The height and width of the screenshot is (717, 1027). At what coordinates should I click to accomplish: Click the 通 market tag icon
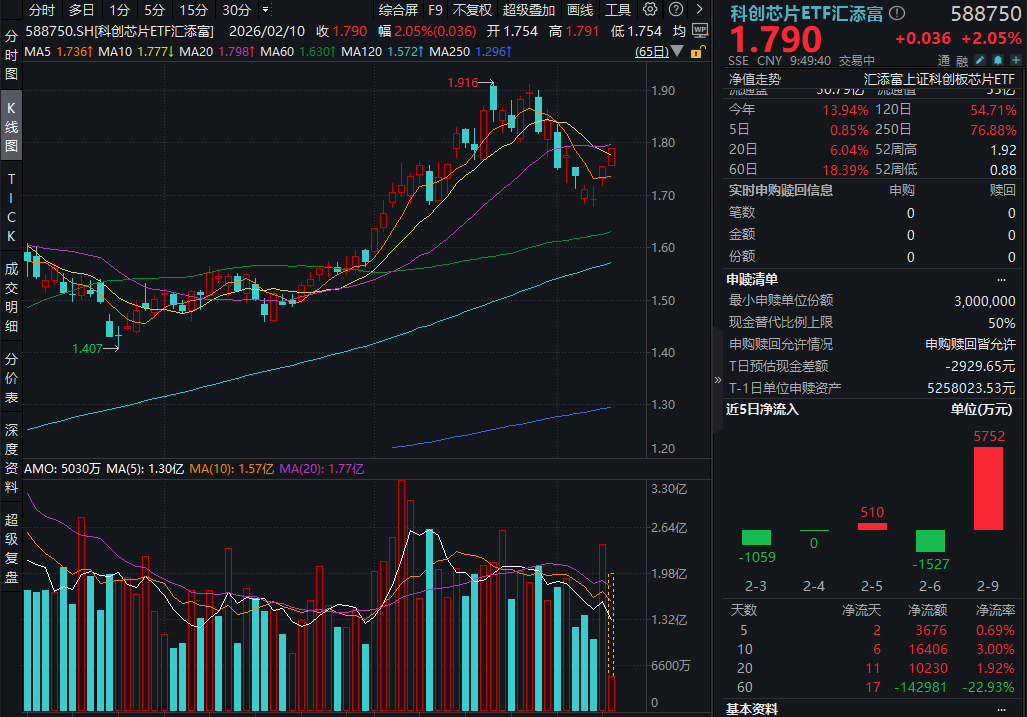pyautogui.click(x=945, y=59)
